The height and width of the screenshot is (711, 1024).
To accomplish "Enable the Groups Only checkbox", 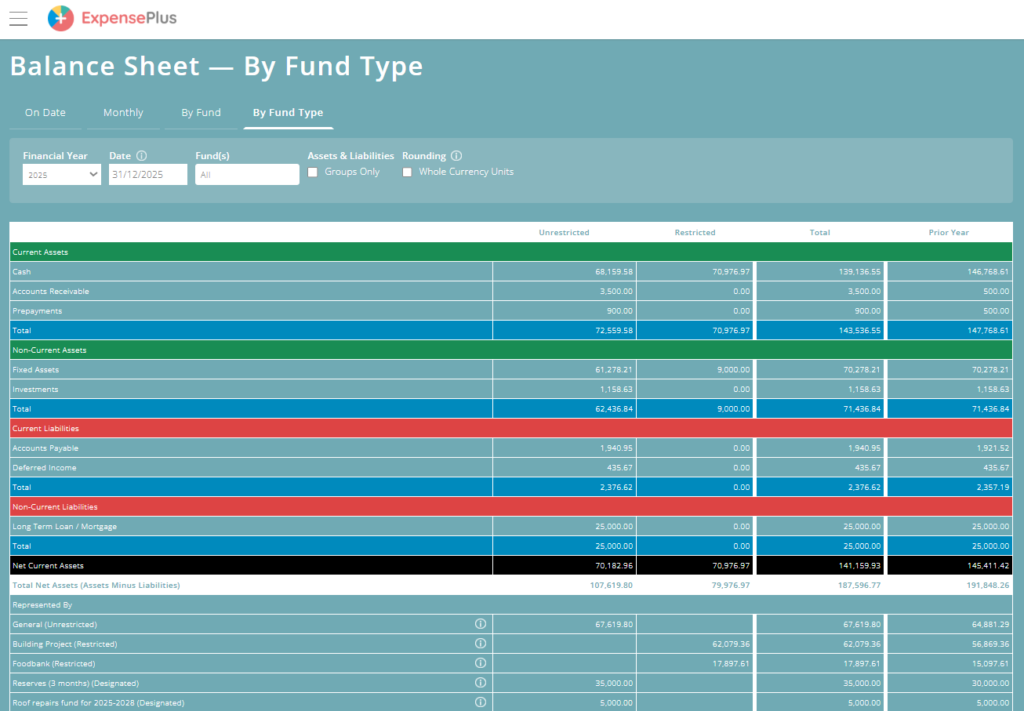I will coord(313,172).
